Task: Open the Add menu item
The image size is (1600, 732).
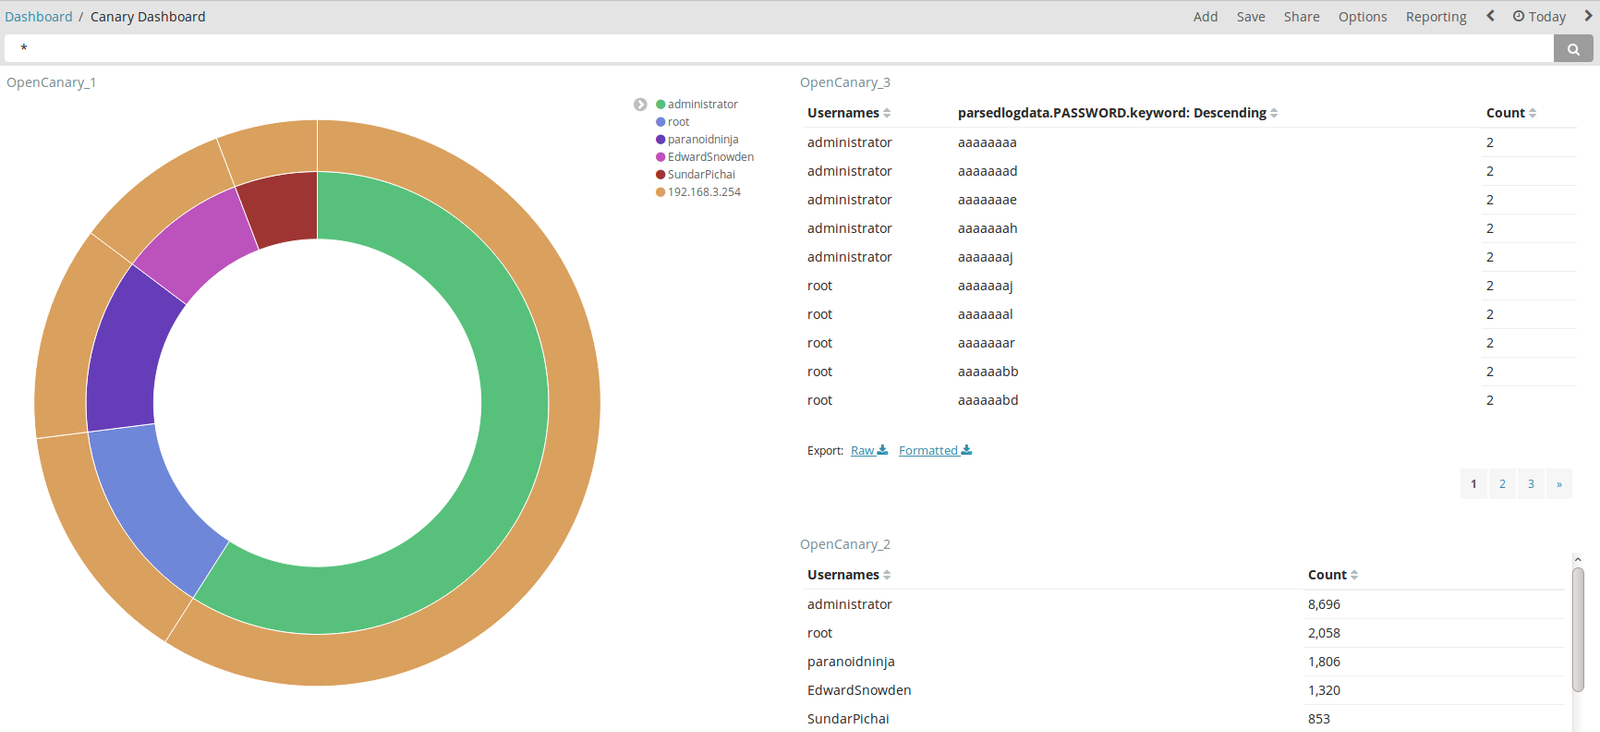Action: pyautogui.click(x=1205, y=16)
